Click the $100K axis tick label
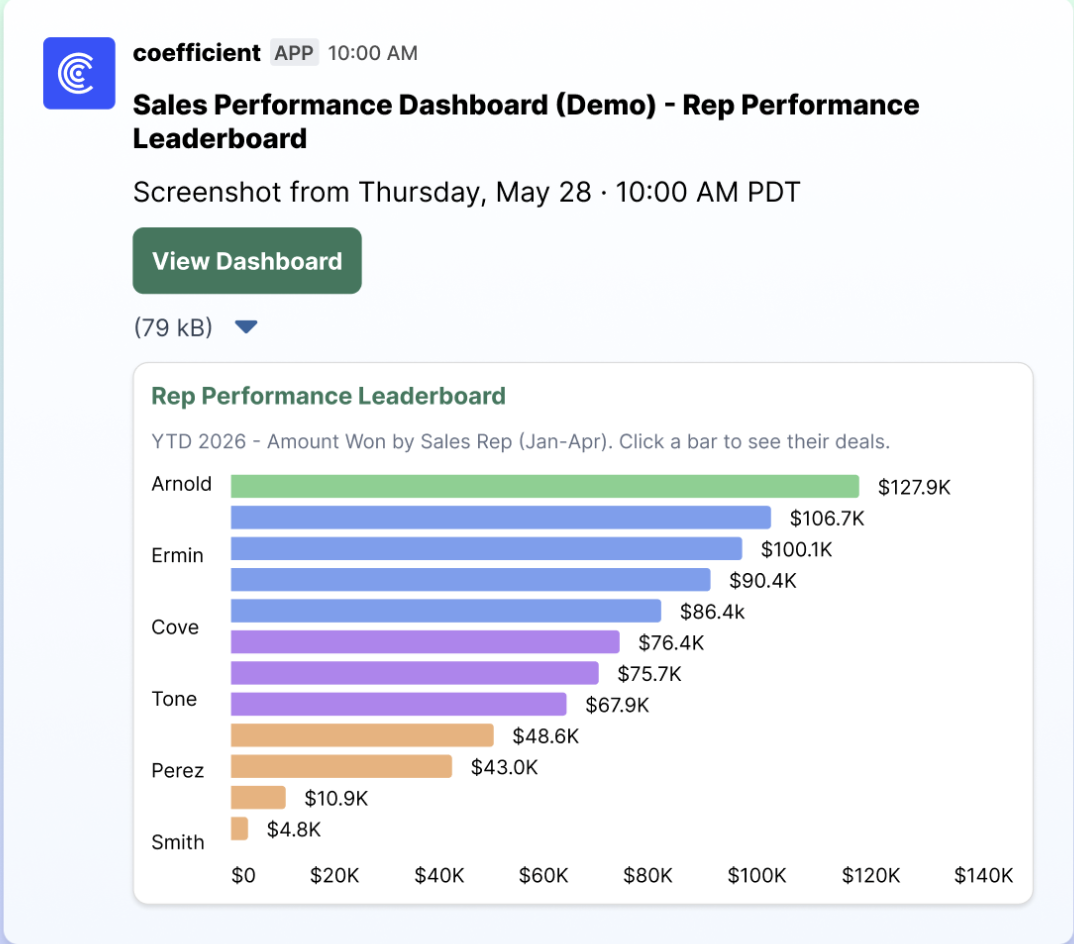1074x944 pixels. tap(757, 875)
